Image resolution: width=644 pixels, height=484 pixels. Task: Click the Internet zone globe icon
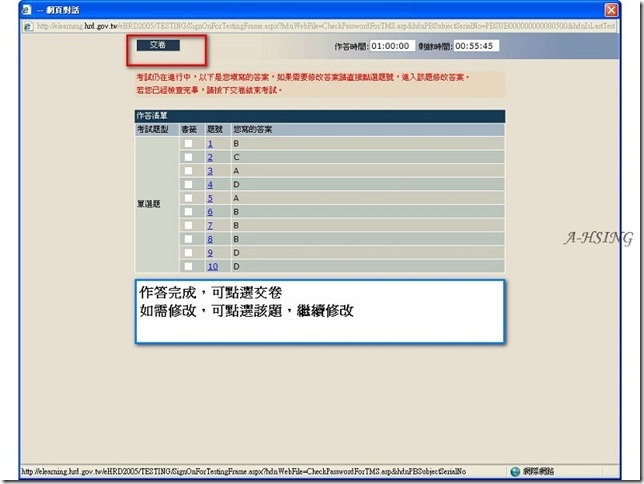[x=515, y=471]
